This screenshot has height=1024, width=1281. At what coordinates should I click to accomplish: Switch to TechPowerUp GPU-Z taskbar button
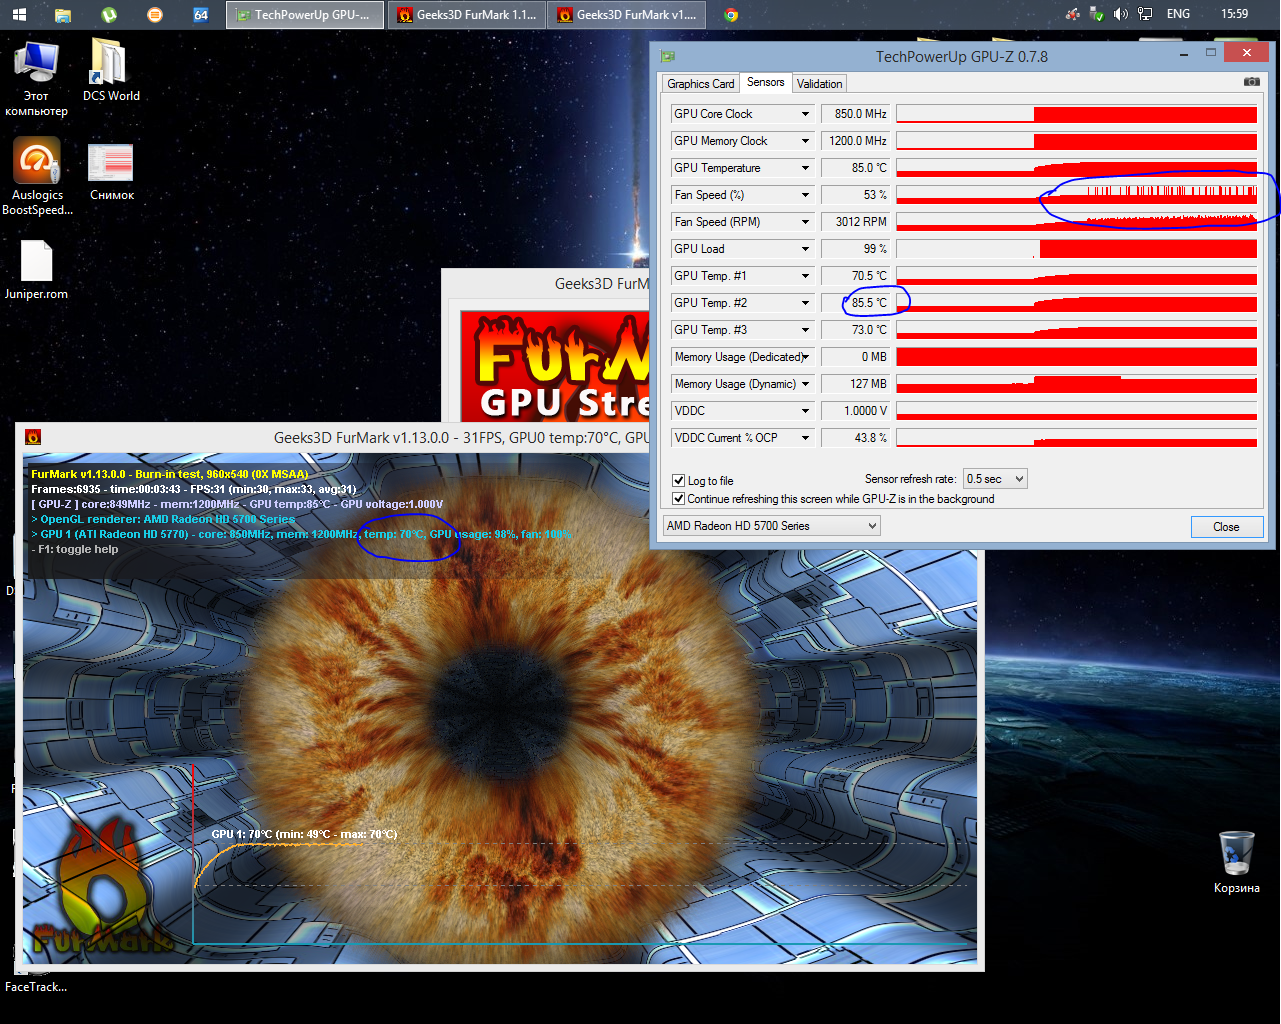tap(305, 15)
